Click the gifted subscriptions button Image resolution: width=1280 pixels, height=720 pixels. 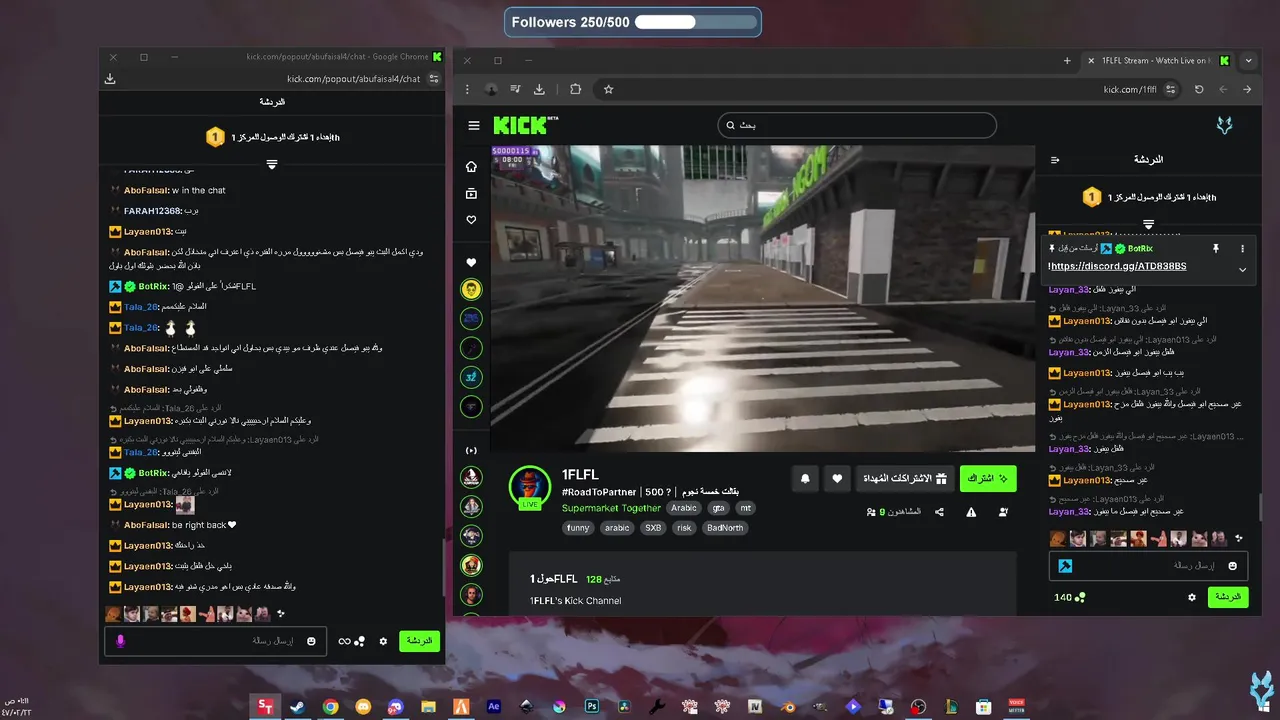point(905,479)
